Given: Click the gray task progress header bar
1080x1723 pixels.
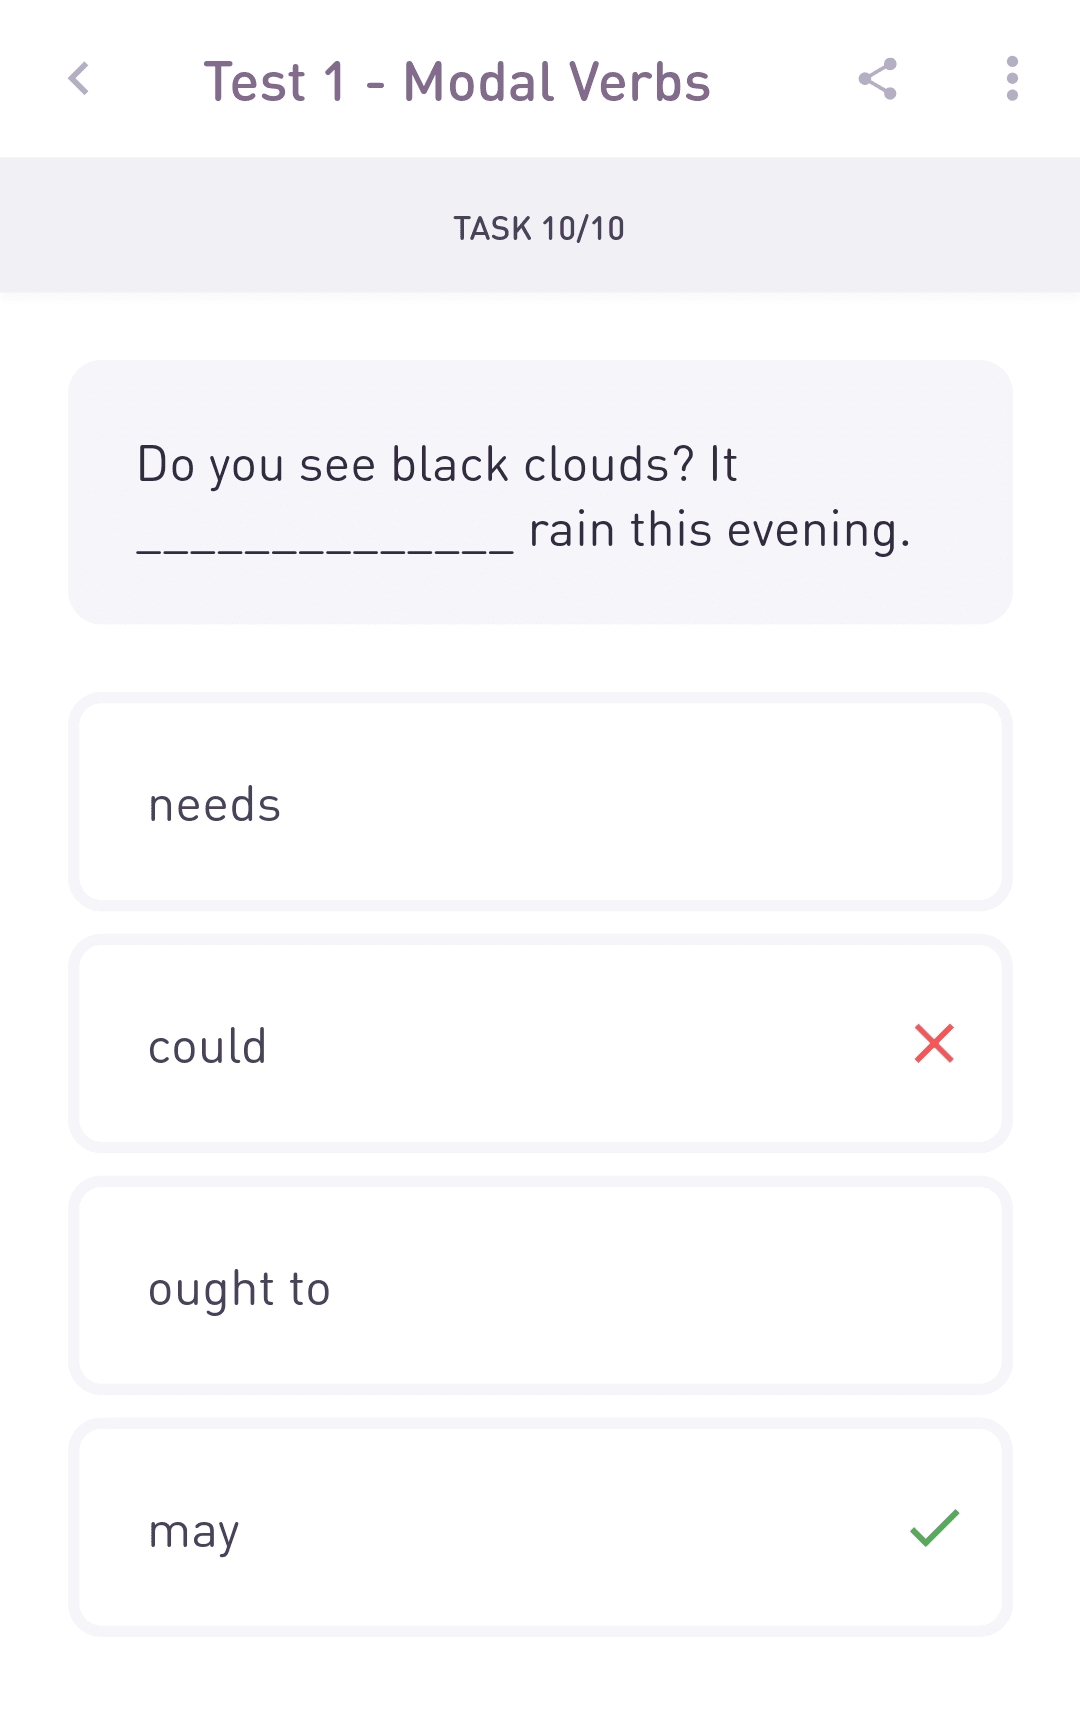Looking at the screenshot, I should click(x=540, y=225).
